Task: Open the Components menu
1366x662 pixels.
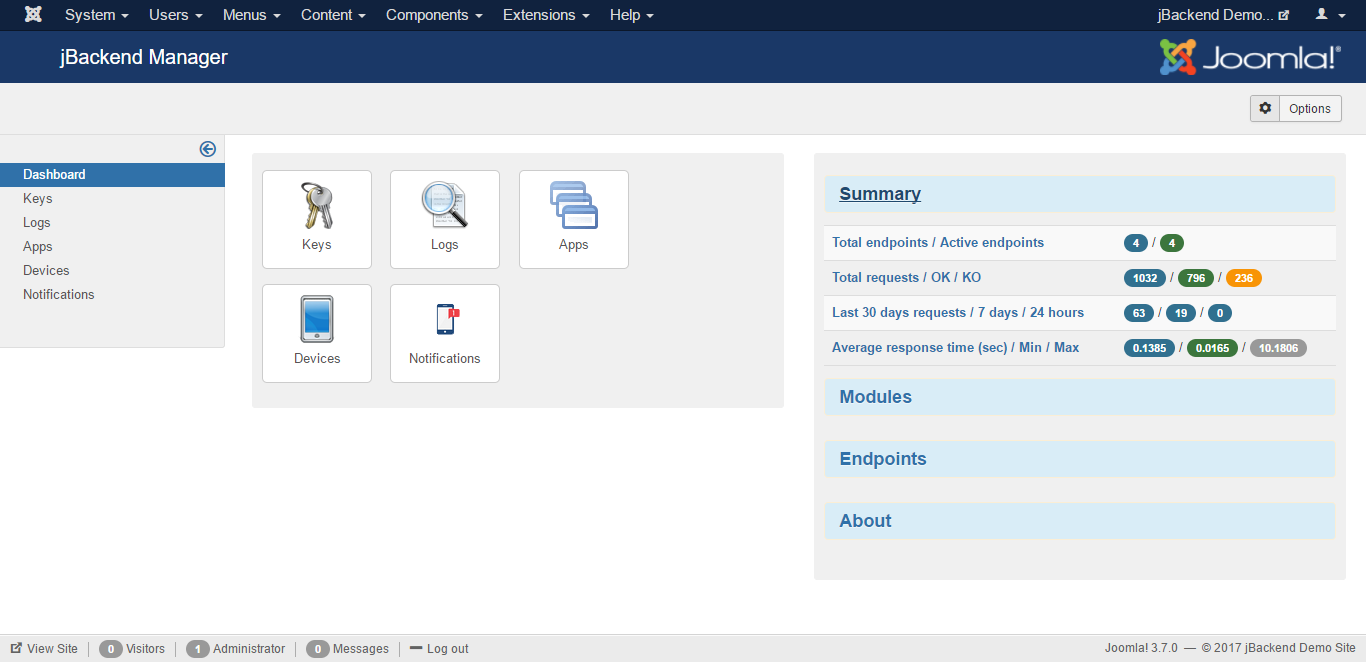Action: pos(434,15)
